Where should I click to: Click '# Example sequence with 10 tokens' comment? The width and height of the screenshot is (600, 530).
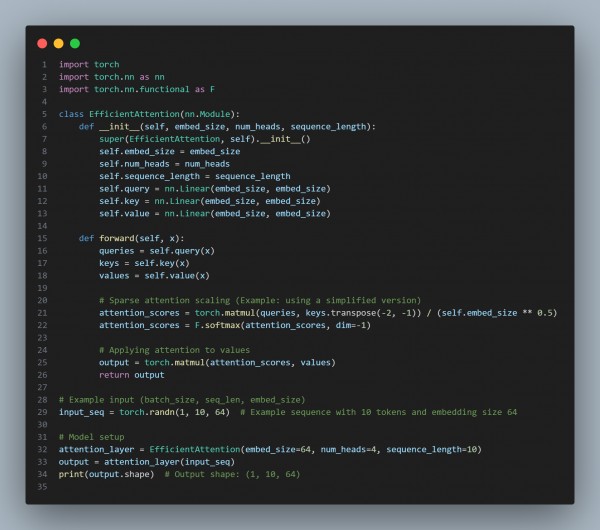379,412
